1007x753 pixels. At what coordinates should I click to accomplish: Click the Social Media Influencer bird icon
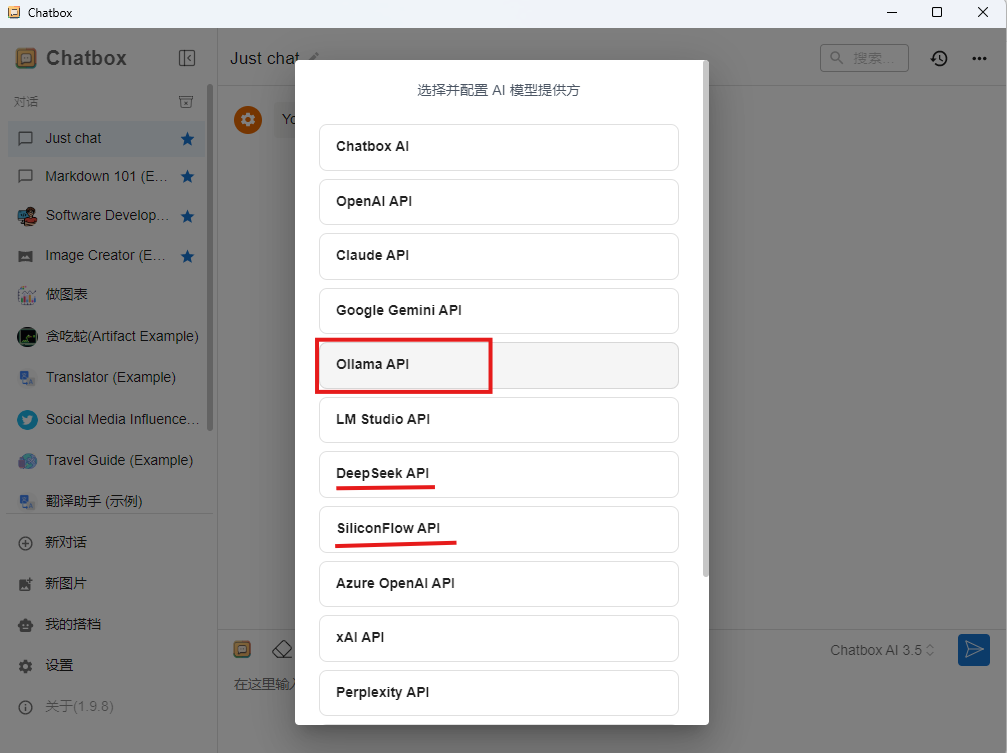tap(27, 420)
